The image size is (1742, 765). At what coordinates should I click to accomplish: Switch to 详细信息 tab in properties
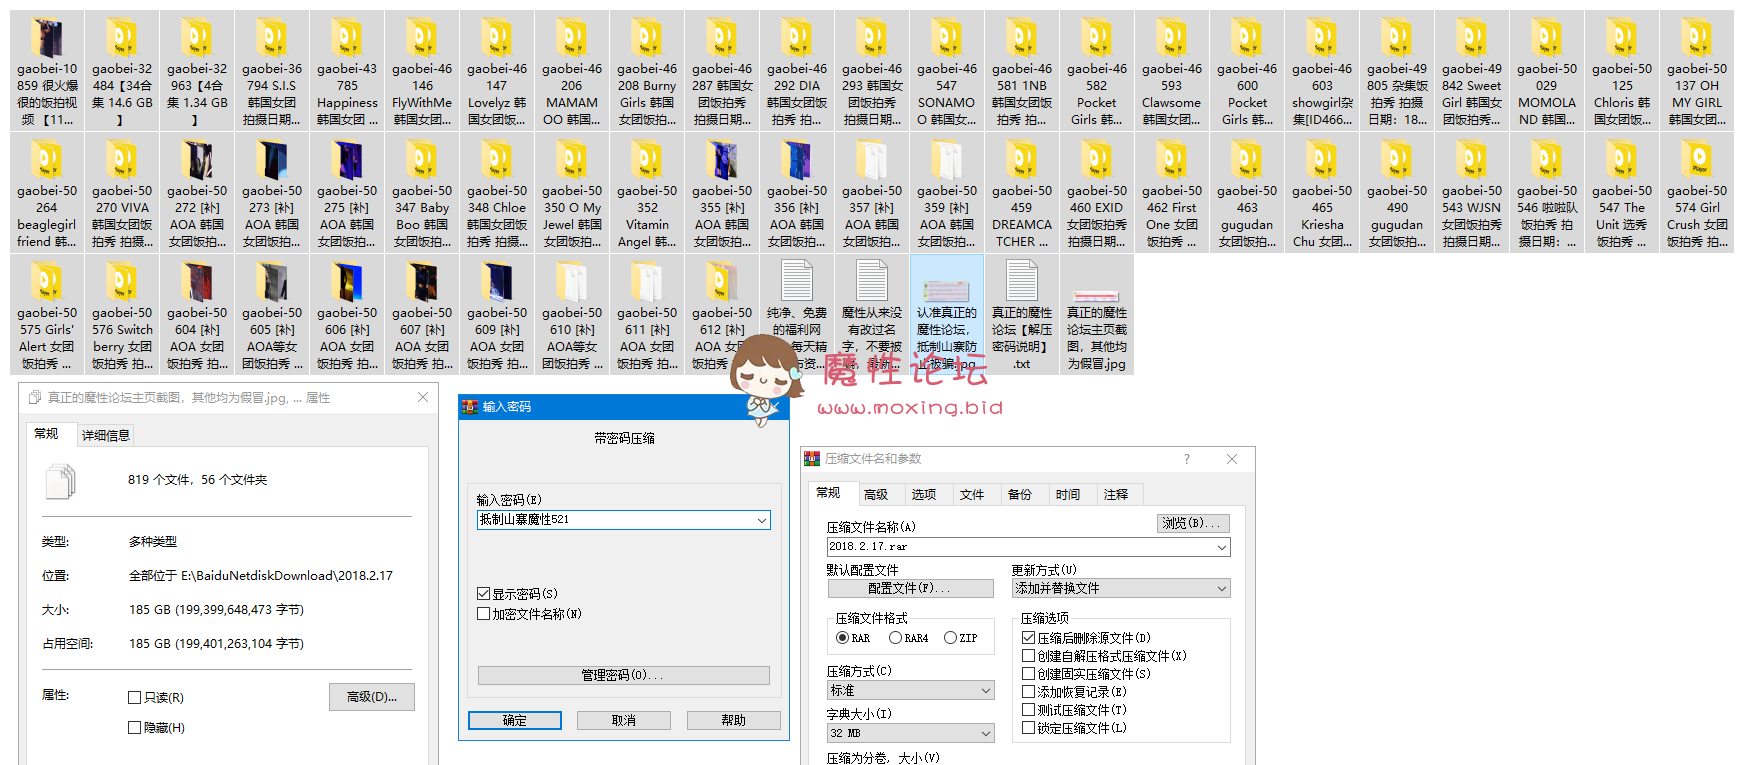coord(106,436)
